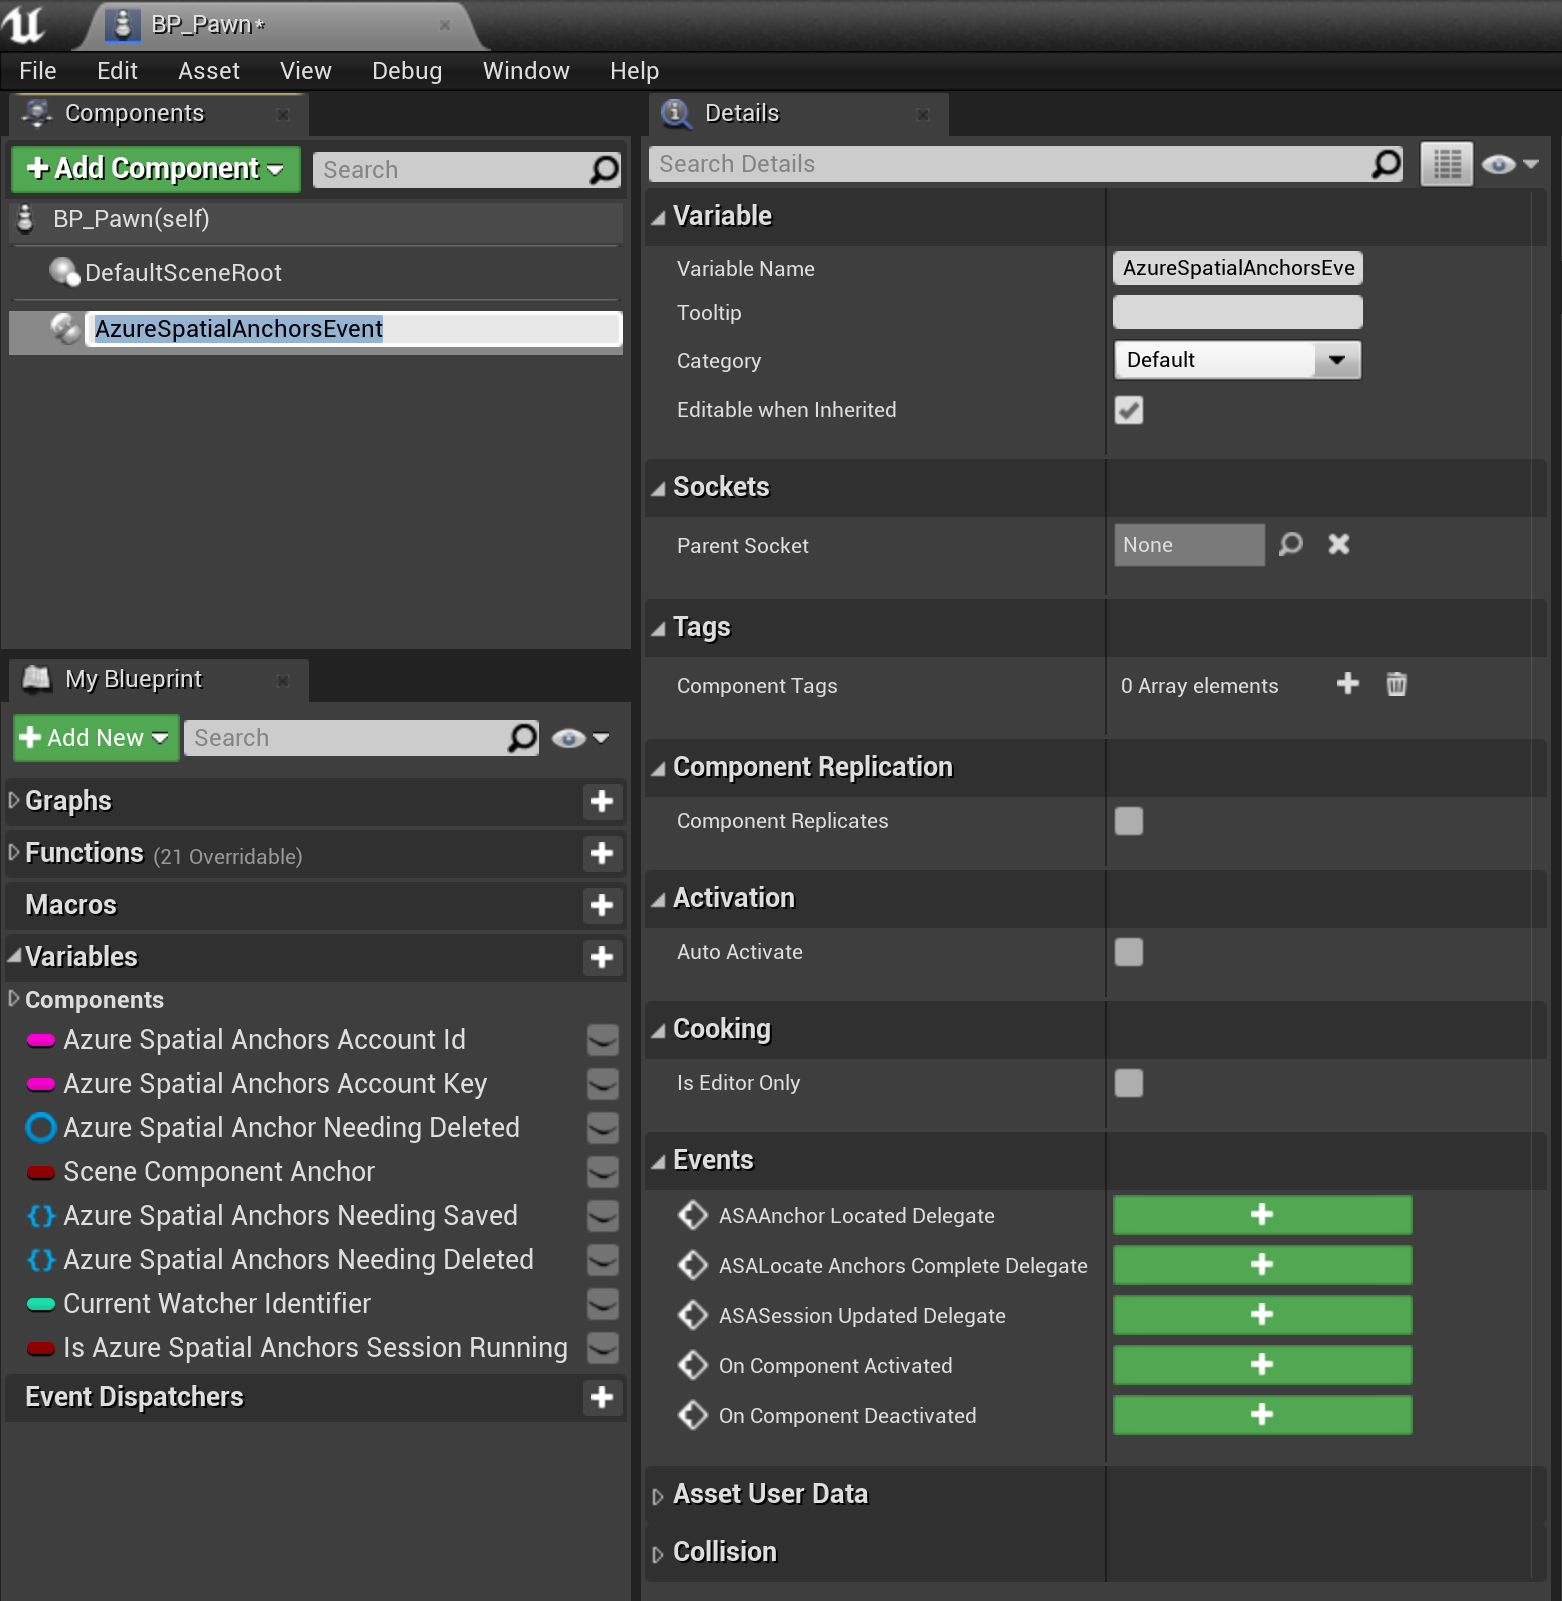Open the File menu

pos(38,71)
